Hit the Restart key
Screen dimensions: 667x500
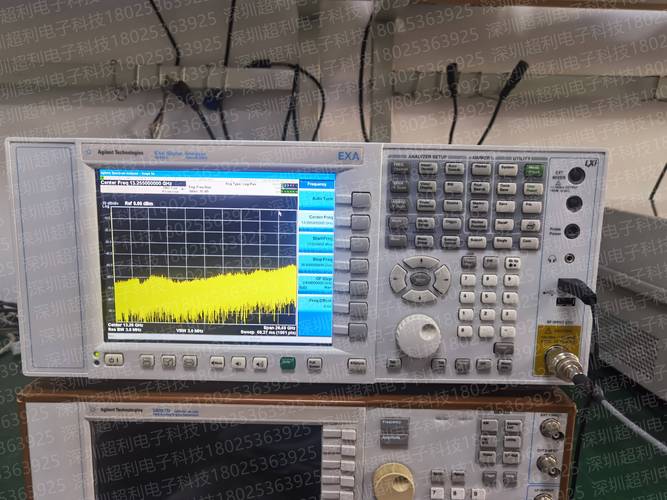point(477,242)
